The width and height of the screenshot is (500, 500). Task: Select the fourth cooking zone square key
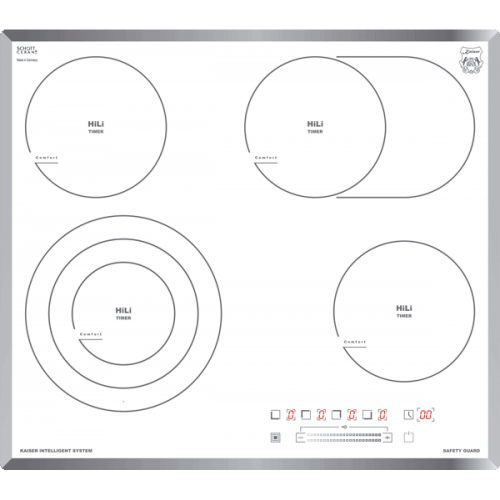coord(367,415)
